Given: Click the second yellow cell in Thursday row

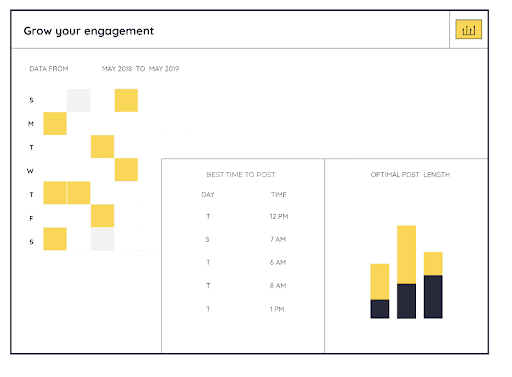Looking at the screenshot, I should 79,193.
